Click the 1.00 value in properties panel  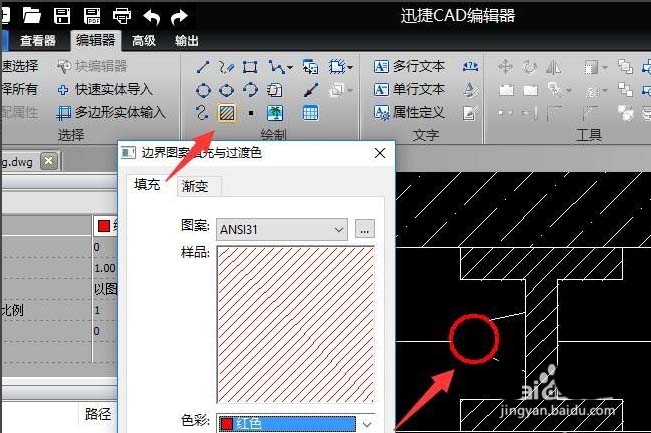[x=105, y=269]
